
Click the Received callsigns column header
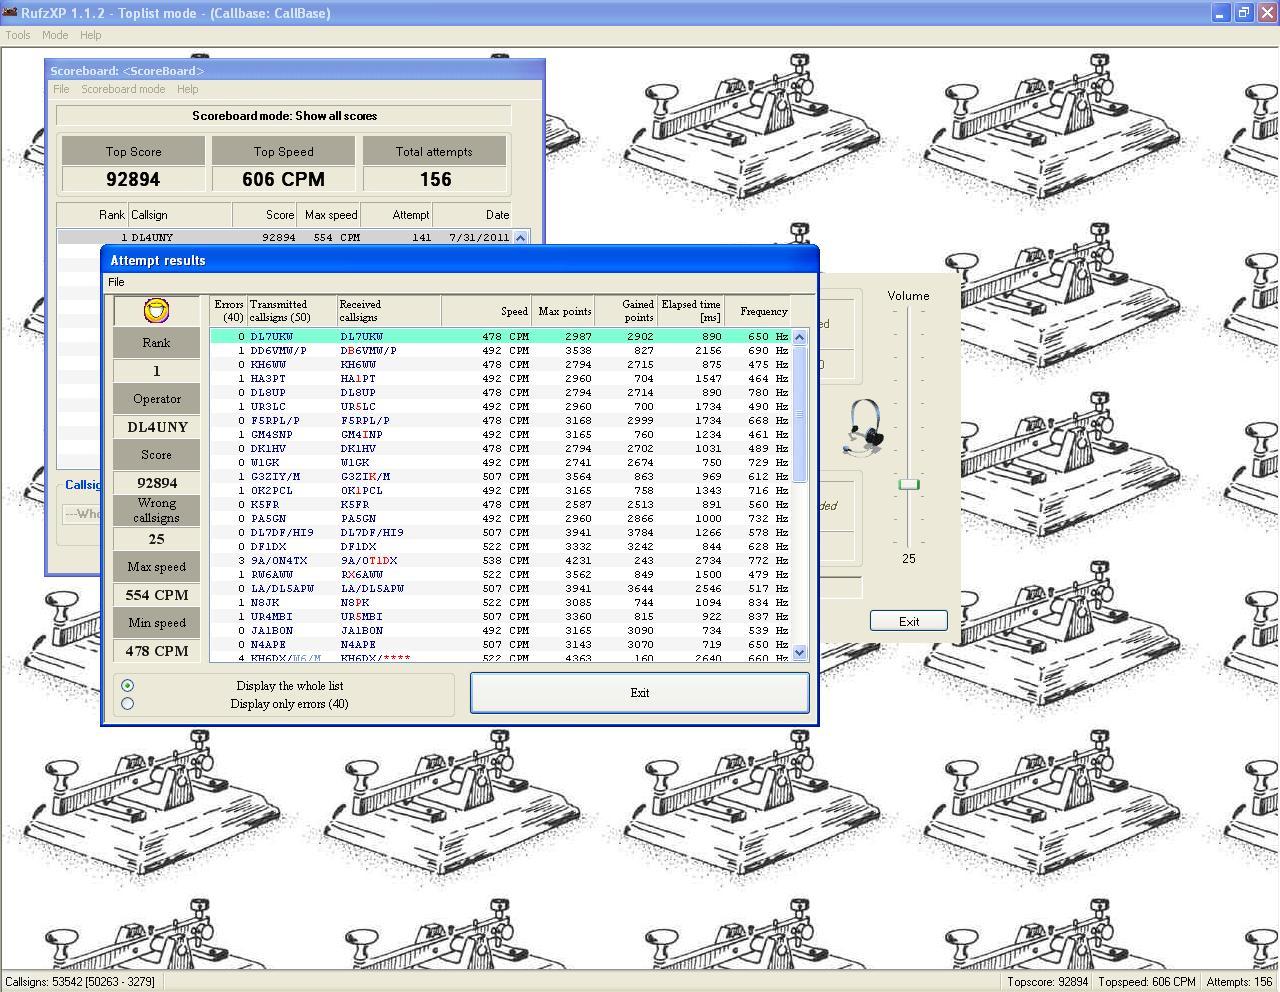(x=388, y=311)
